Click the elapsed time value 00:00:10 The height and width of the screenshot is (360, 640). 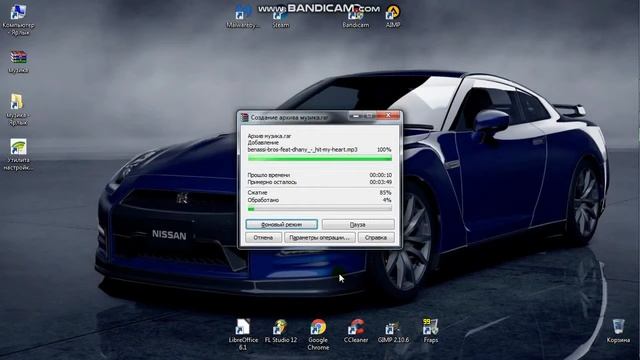point(380,175)
